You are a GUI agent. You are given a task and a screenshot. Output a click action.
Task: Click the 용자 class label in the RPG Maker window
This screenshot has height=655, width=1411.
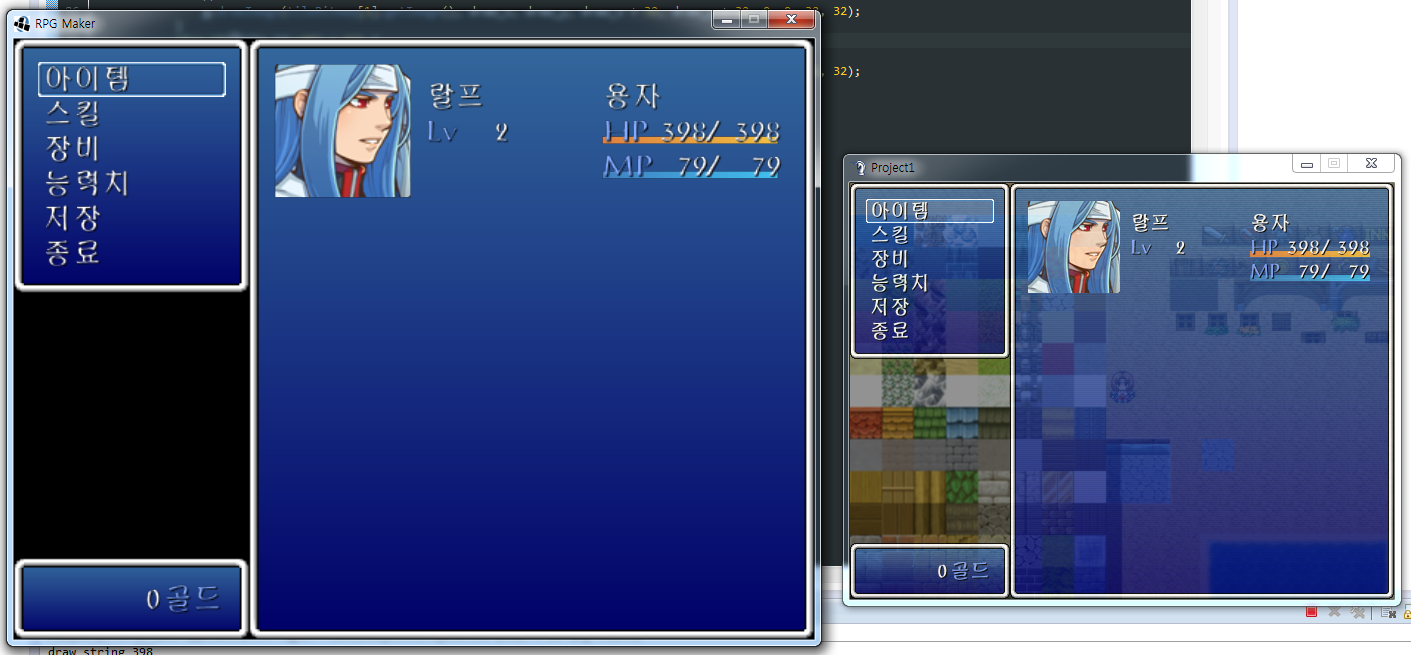point(633,97)
